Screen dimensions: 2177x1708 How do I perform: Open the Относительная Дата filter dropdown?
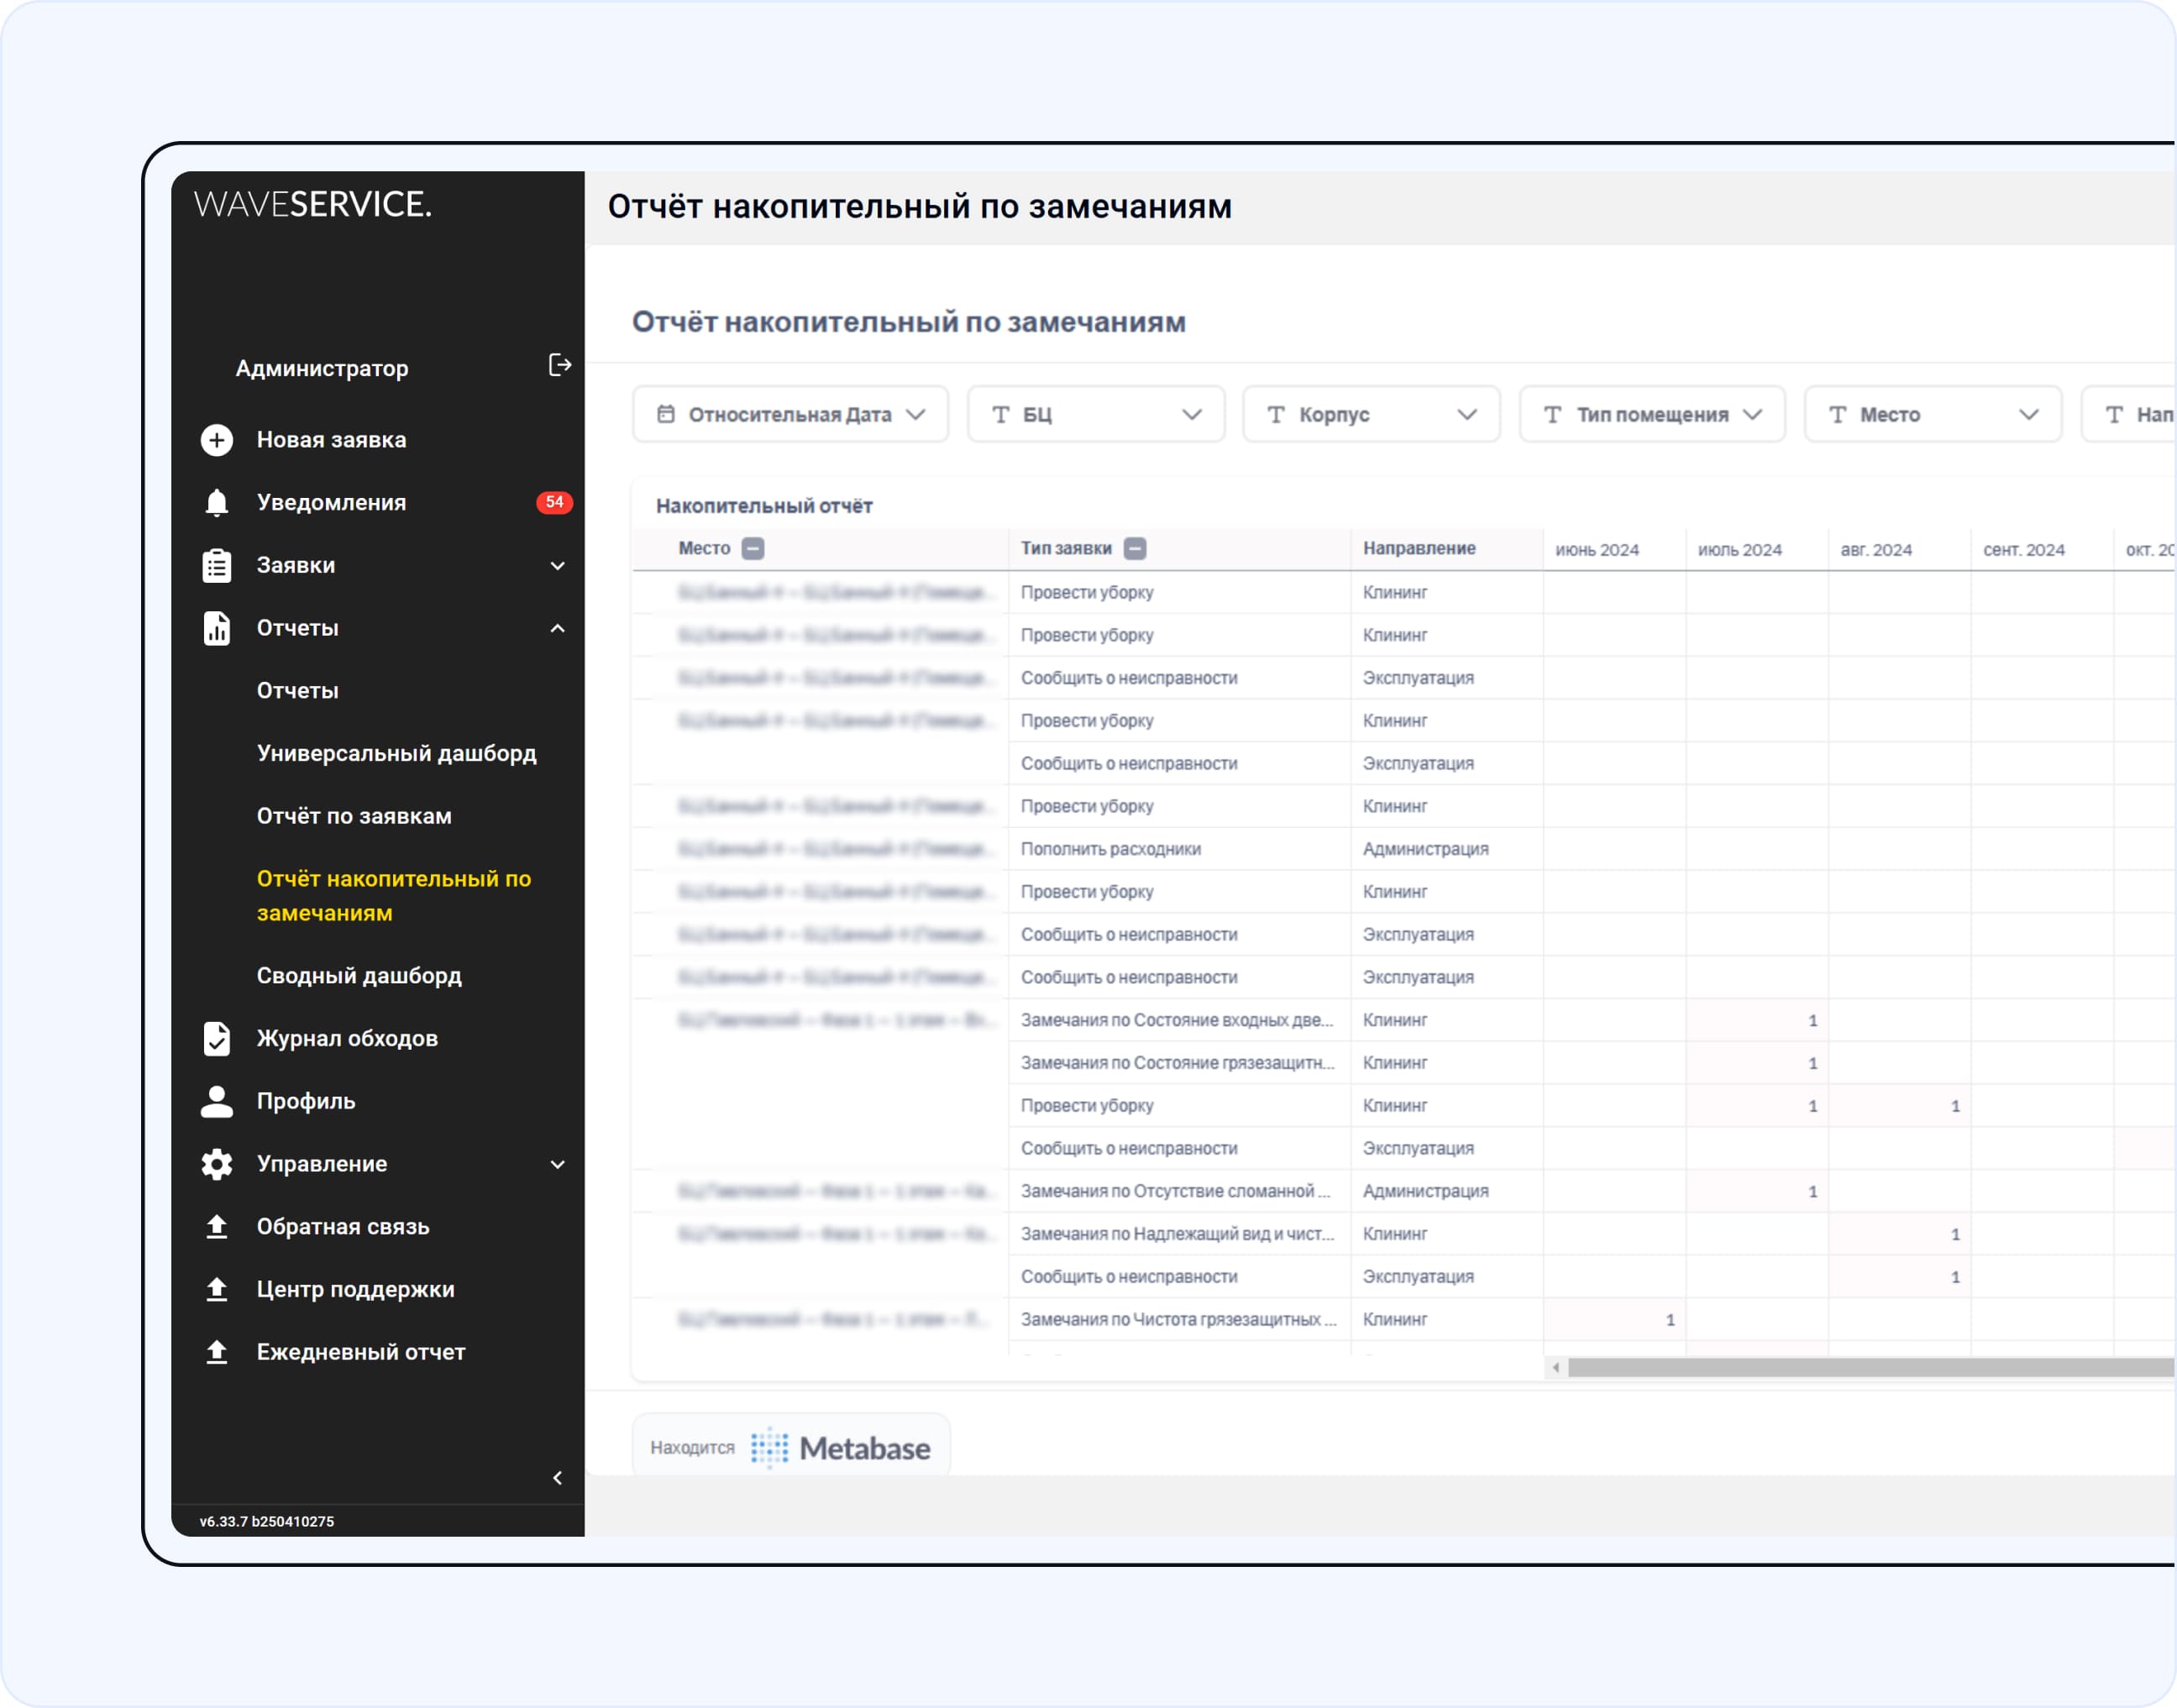[x=790, y=414]
